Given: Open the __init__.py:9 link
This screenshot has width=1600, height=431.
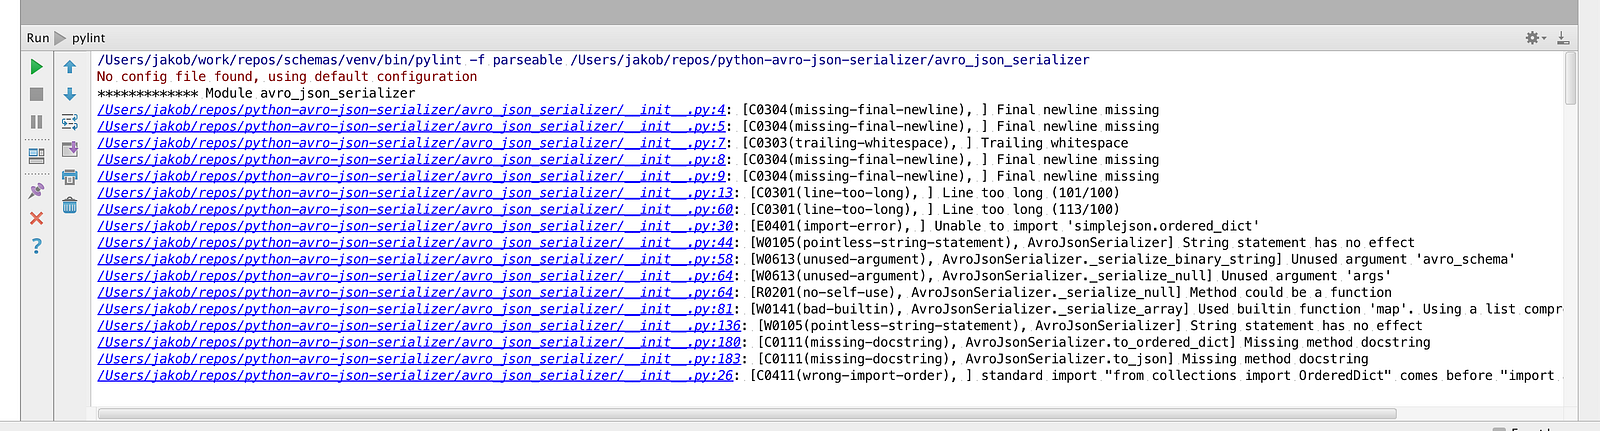Looking at the screenshot, I should [412, 176].
